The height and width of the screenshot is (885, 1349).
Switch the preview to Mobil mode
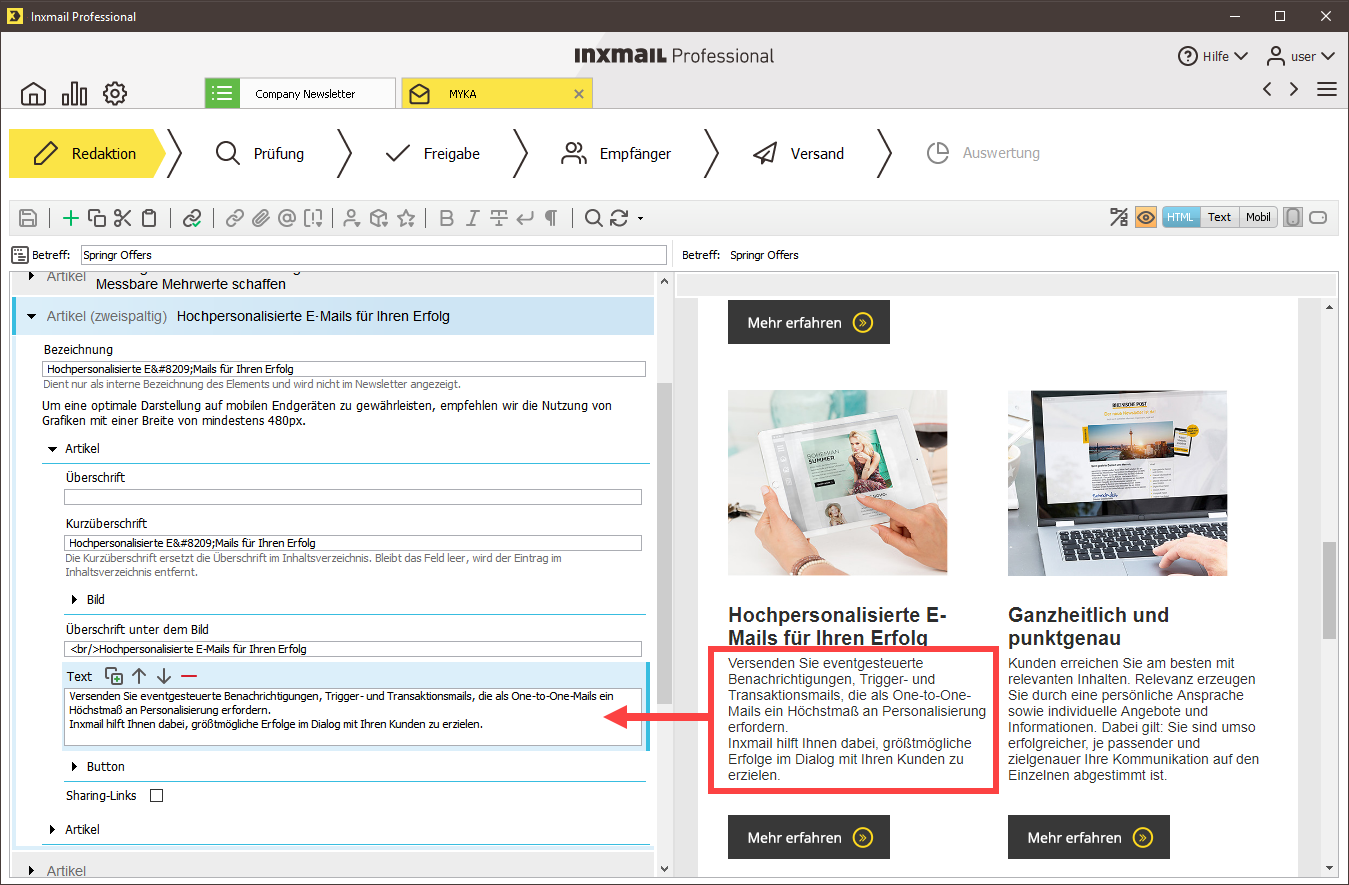(1258, 217)
